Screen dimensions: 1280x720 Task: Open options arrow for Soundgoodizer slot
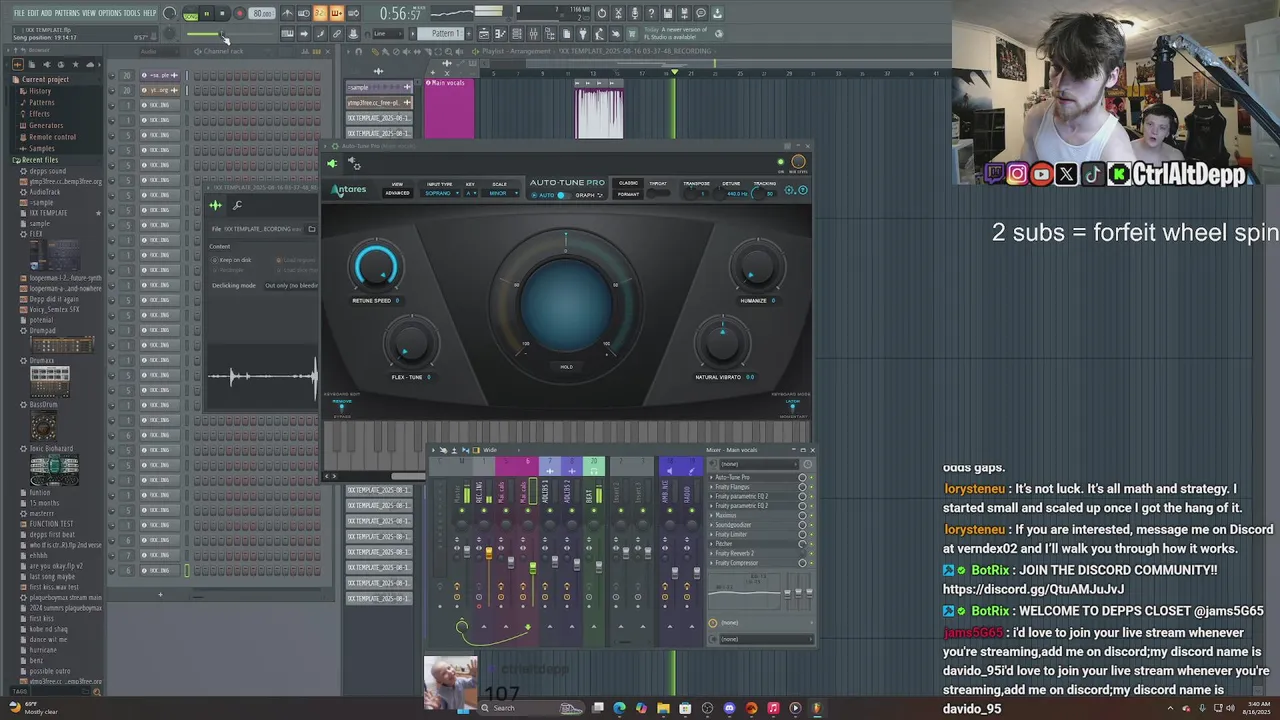click(x=712, y=525)
